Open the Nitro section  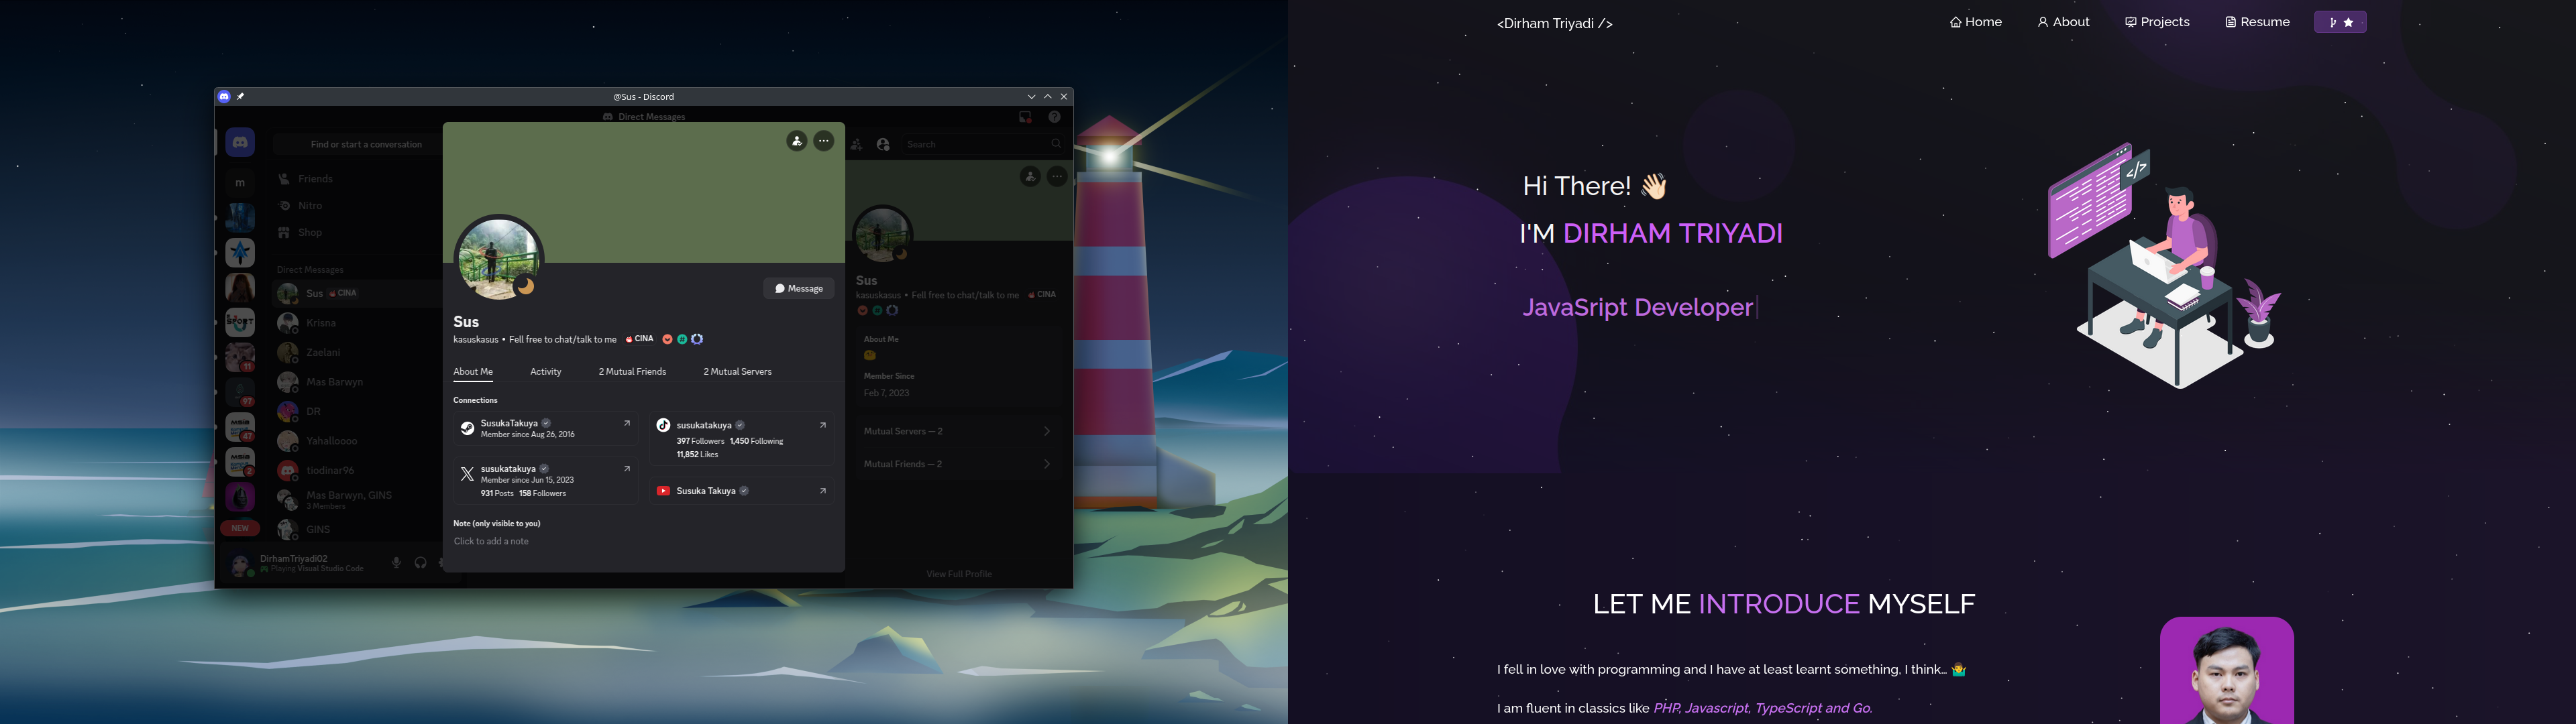[310, 205]
